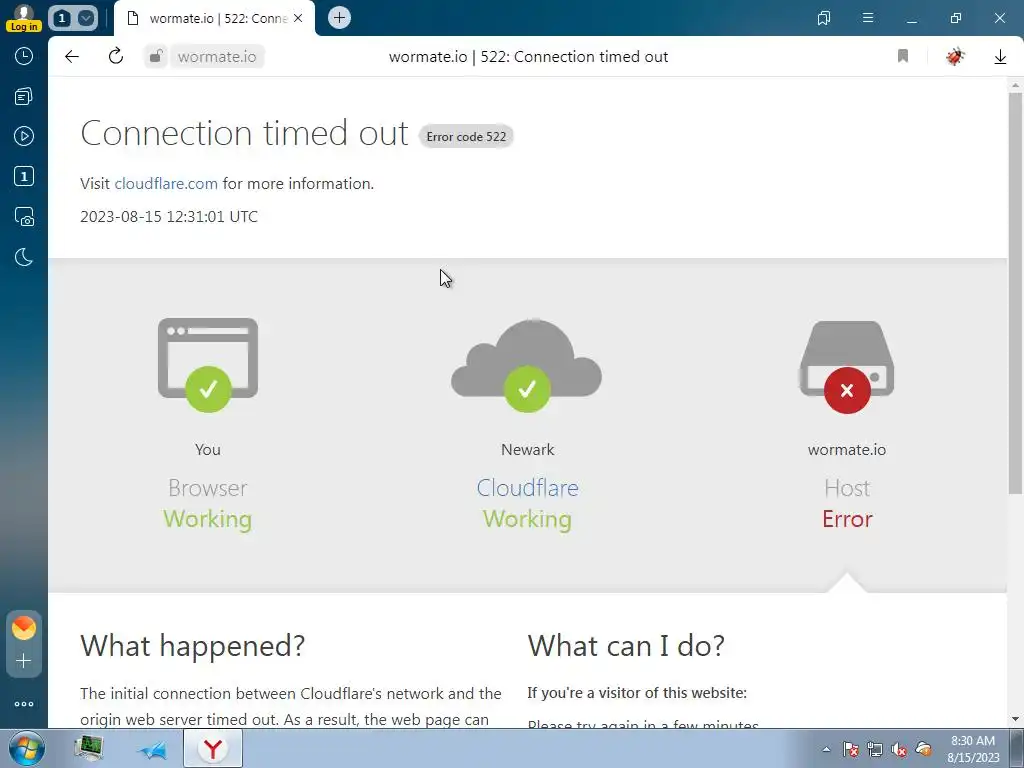Expand the tab list dropdown arrow
The width and height of the screenshot is (1024, 768).
point(86,18)
